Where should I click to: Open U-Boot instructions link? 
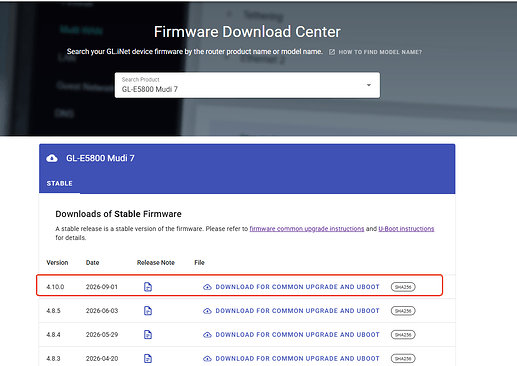tap(406, 229)
